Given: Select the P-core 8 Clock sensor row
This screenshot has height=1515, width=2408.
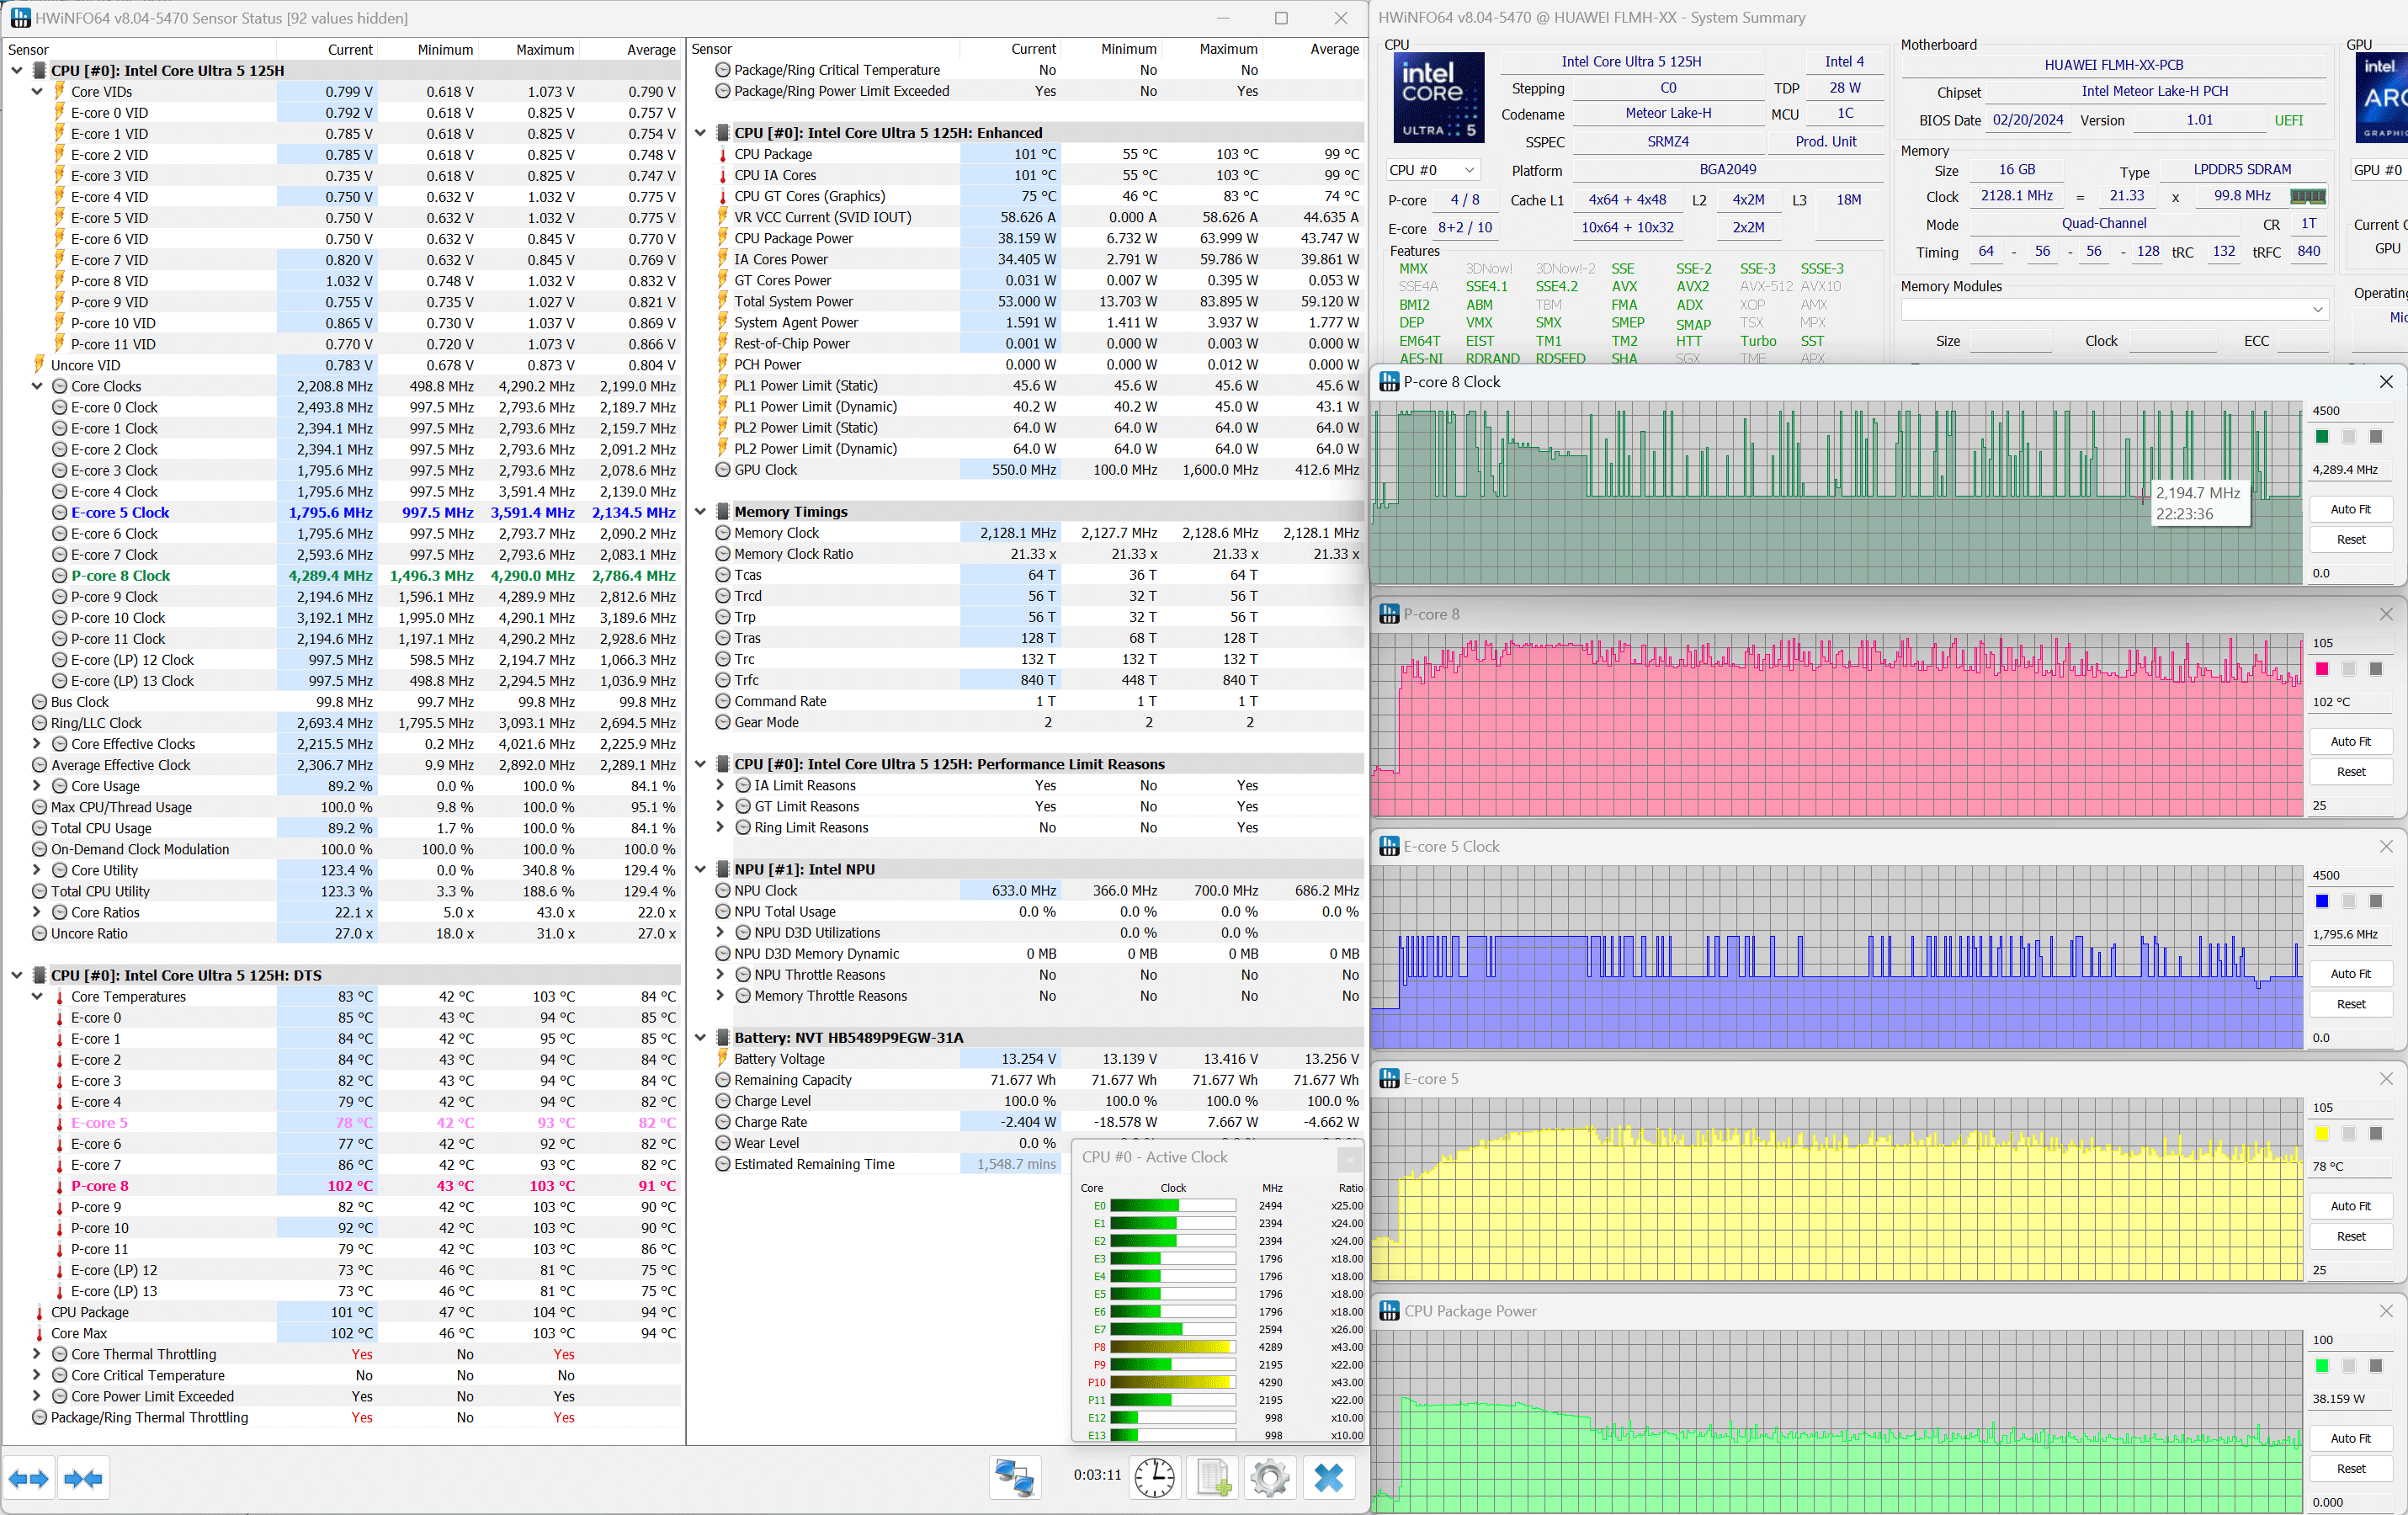Looking at the screenshot, I should click(340, 576).
